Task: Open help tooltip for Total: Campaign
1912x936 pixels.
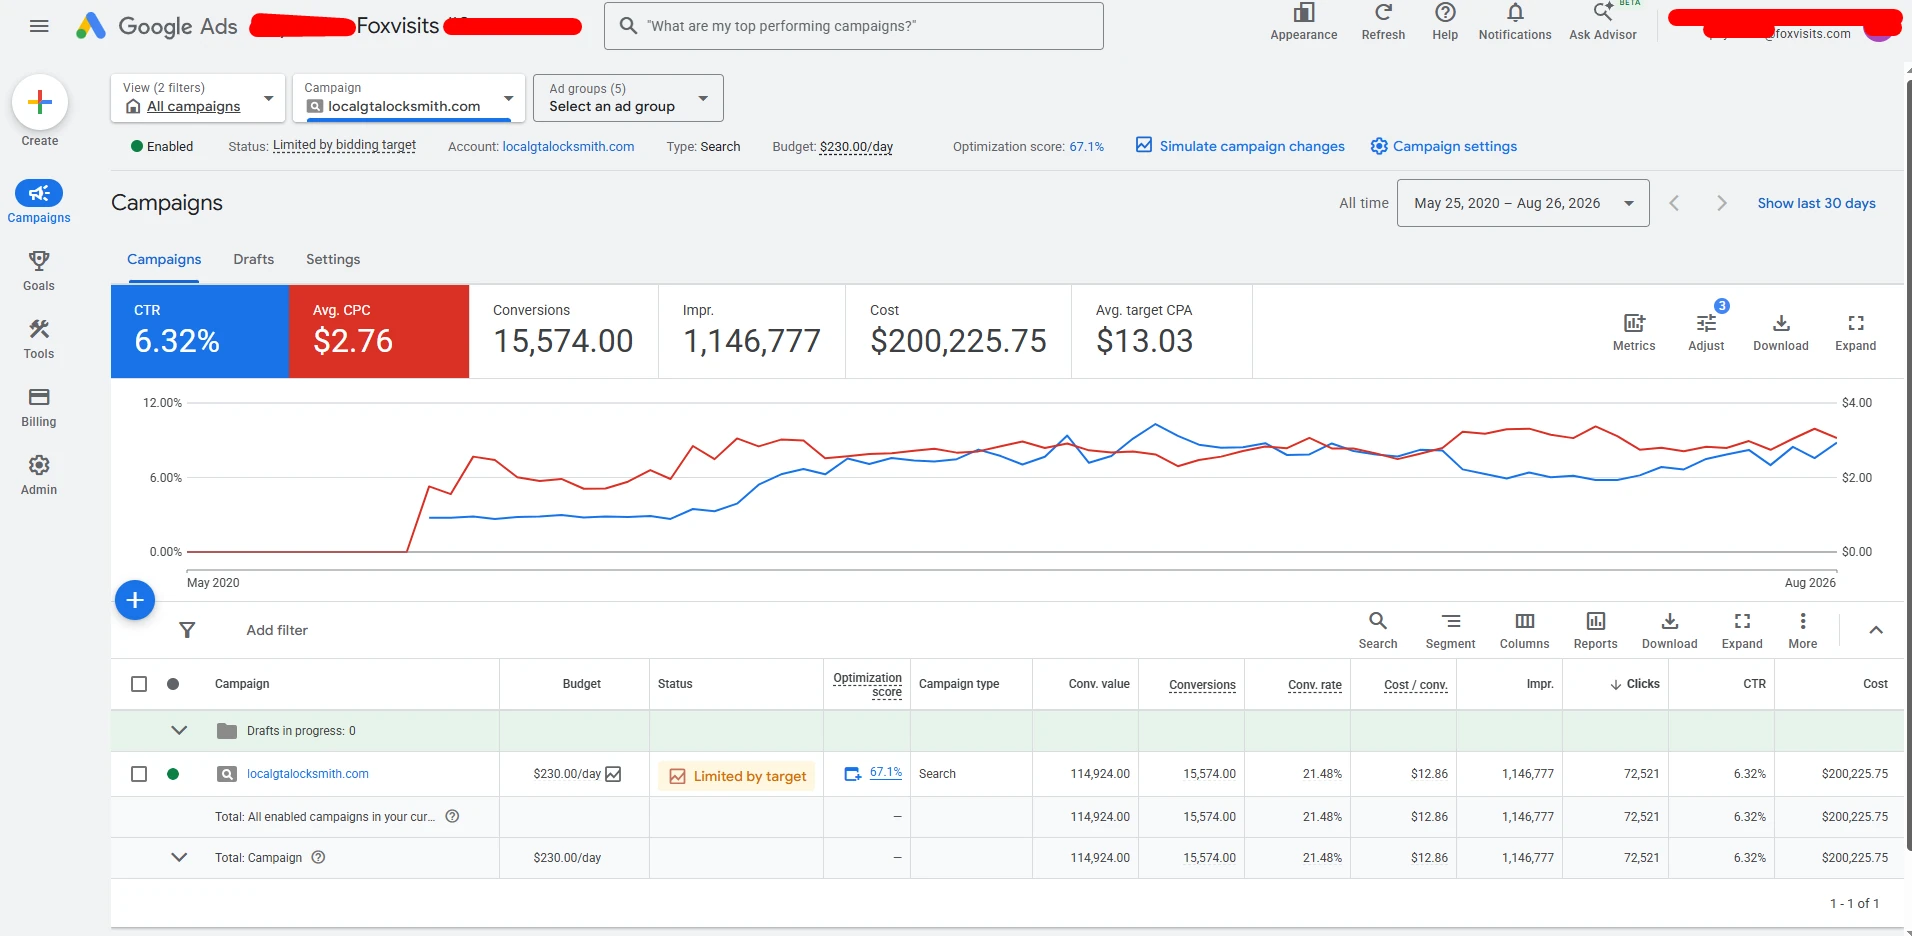Action: tap(318, 857)
